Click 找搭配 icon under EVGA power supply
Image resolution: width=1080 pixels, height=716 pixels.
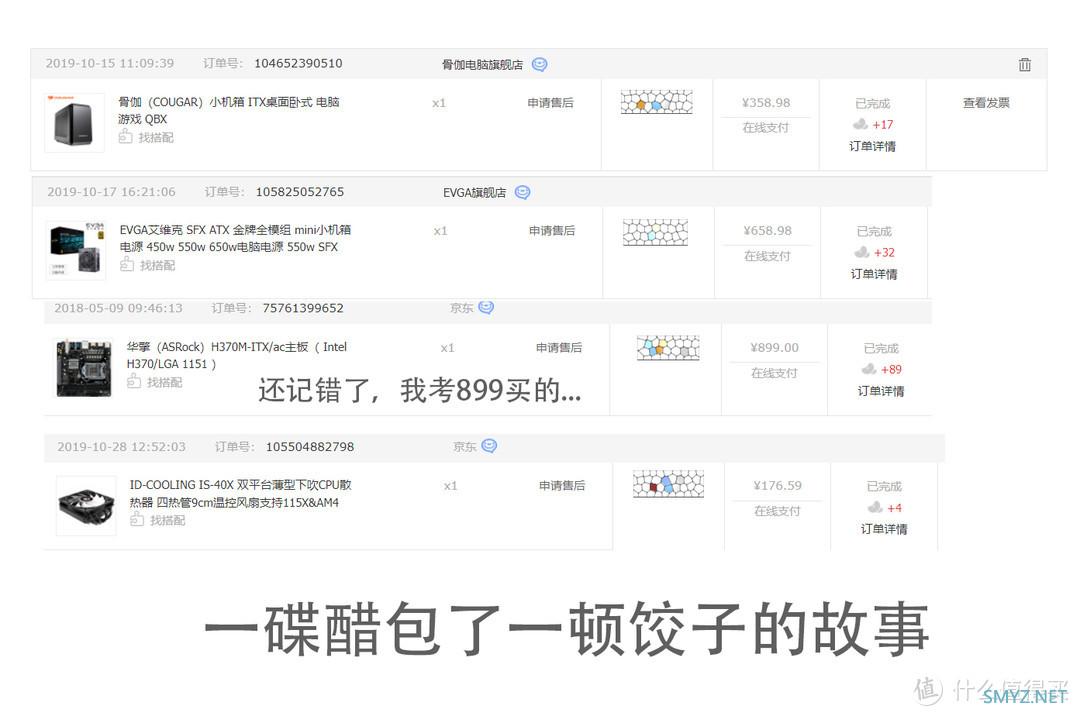click(x=127, y=264)
